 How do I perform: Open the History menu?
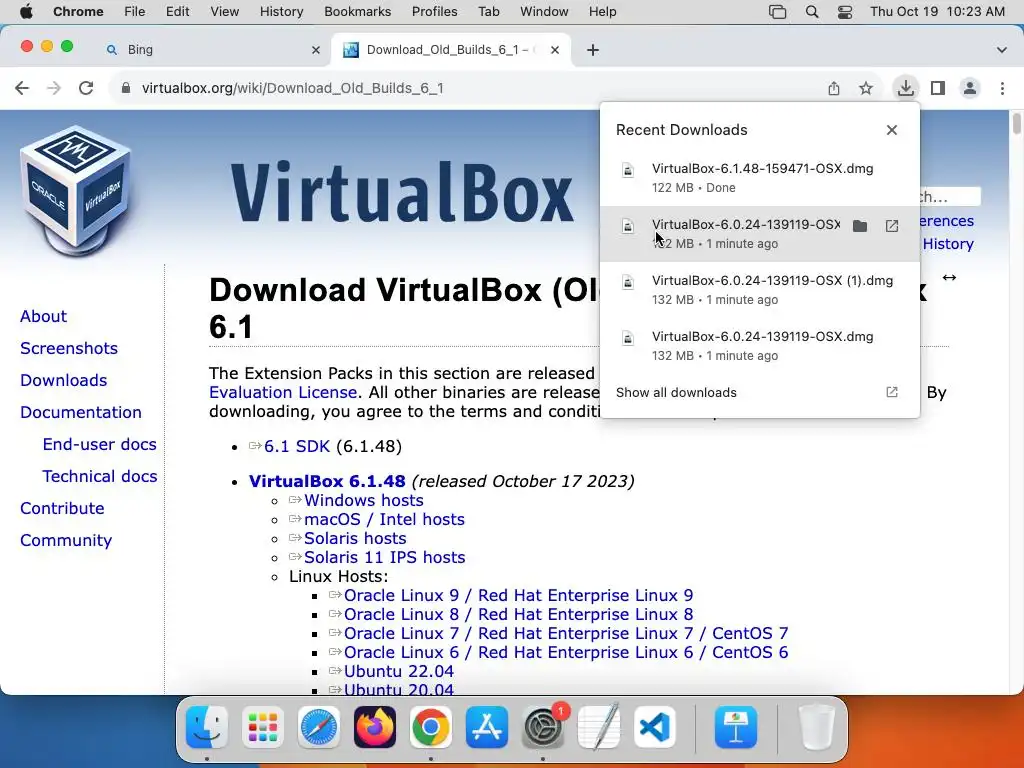tap(281, 12)
